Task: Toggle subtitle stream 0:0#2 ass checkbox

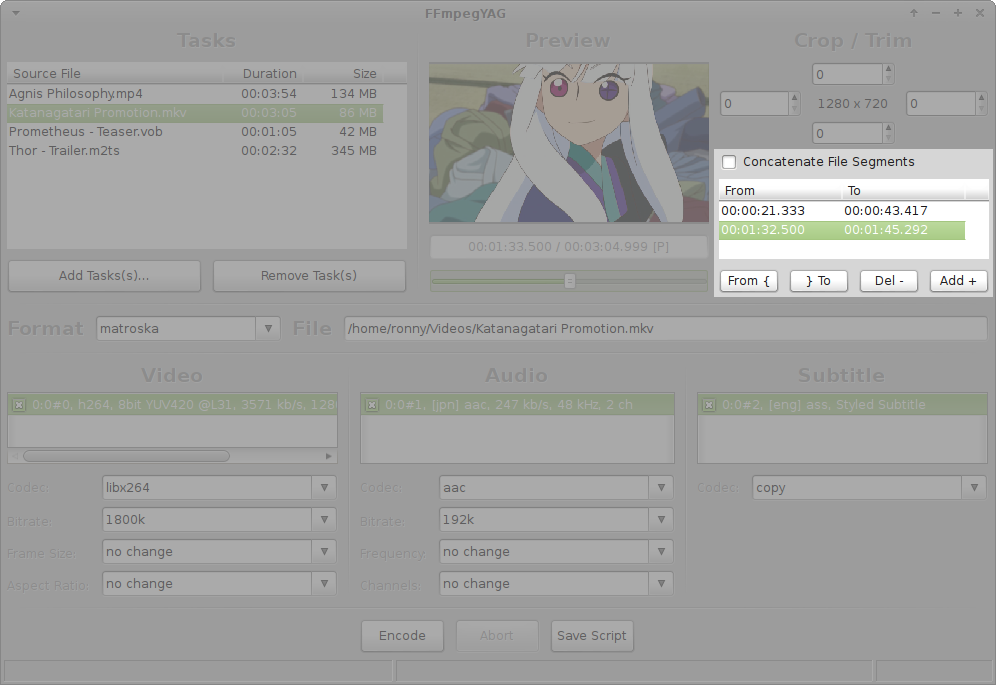Action: coord(709,405)
